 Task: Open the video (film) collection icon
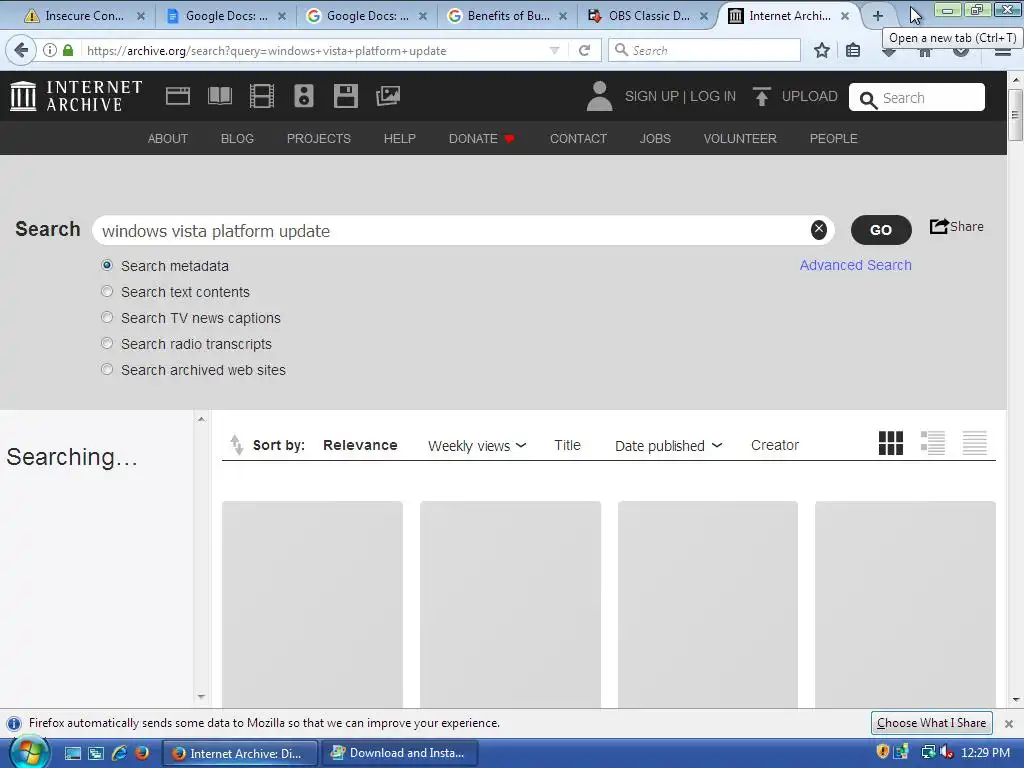tap(262, 96)
